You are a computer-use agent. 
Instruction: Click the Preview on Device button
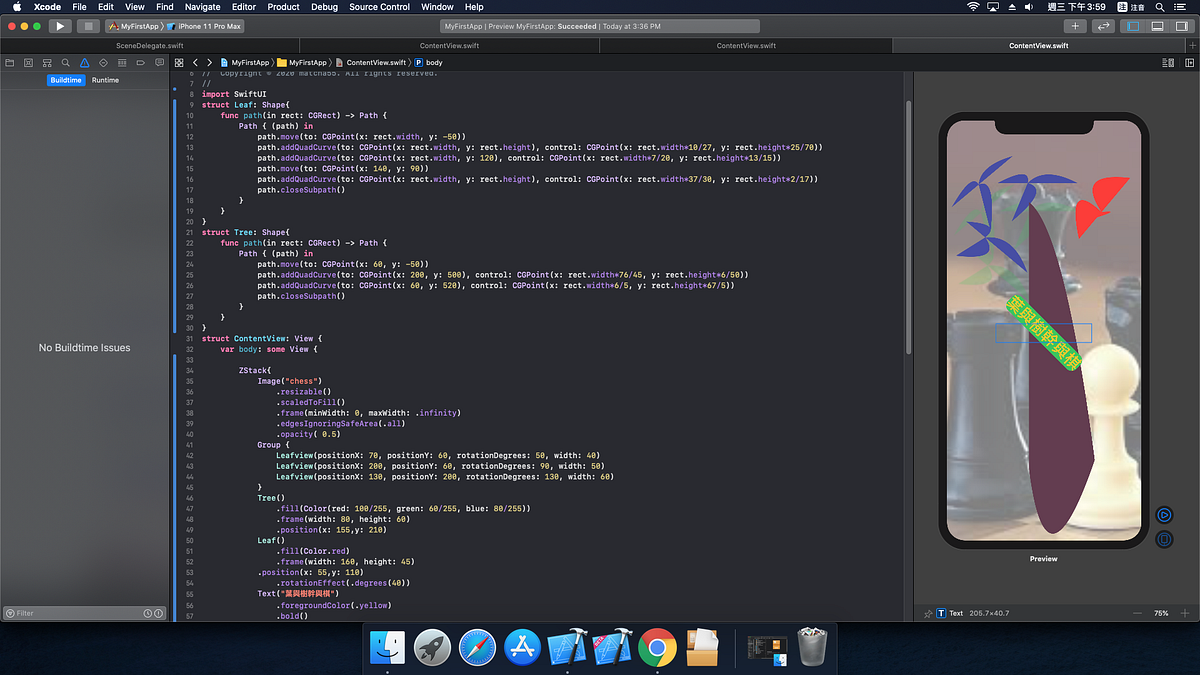(x=1164, y=540)
